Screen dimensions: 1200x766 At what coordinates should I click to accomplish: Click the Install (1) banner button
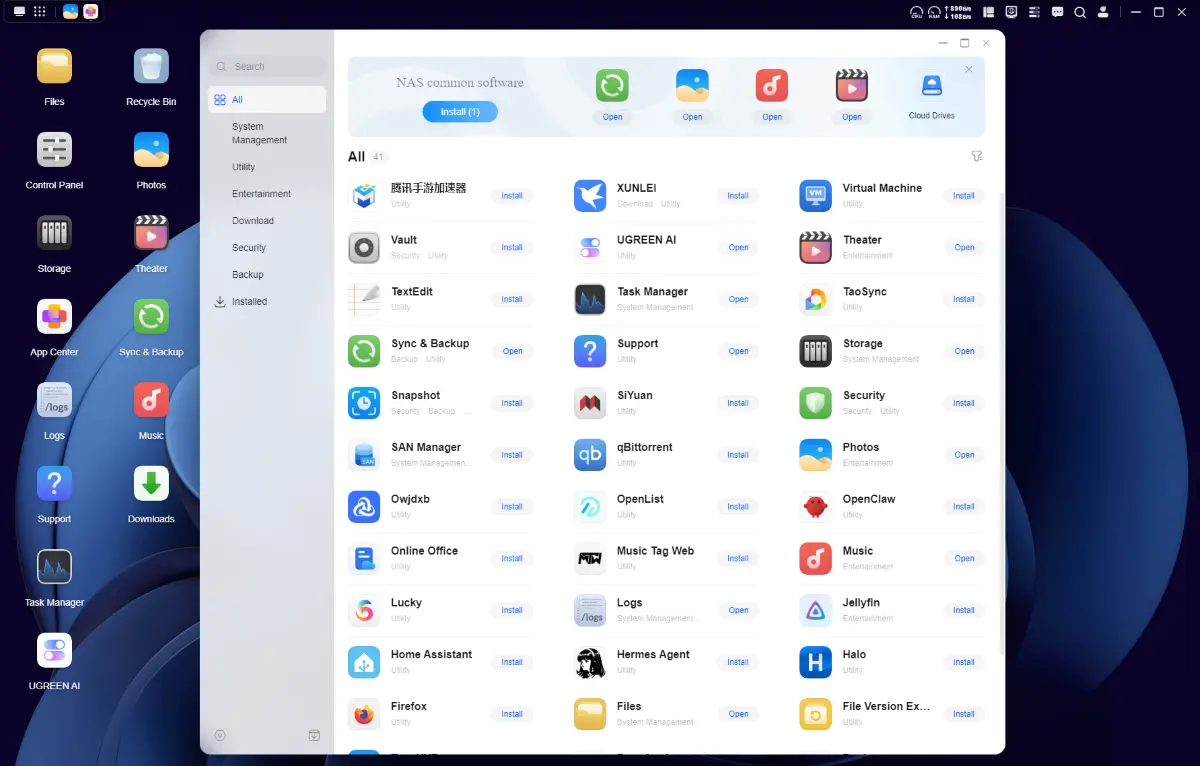click(x=460, y=112)
